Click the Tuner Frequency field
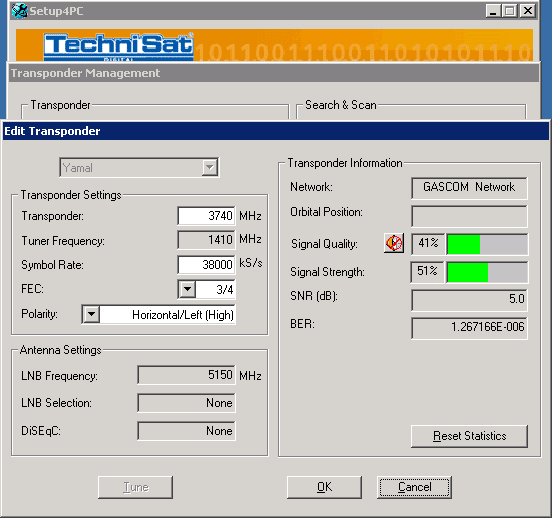The height and width of the screenshot is (518, 552). tap(206, 240)
